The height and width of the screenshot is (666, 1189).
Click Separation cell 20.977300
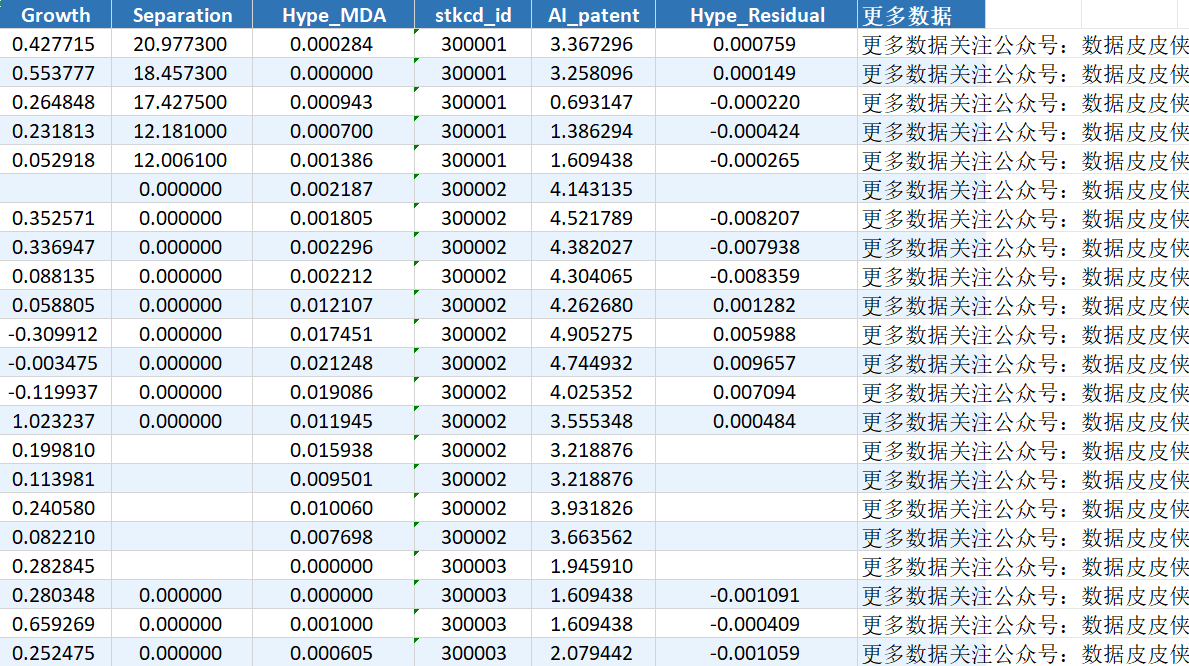click(182, 44)
